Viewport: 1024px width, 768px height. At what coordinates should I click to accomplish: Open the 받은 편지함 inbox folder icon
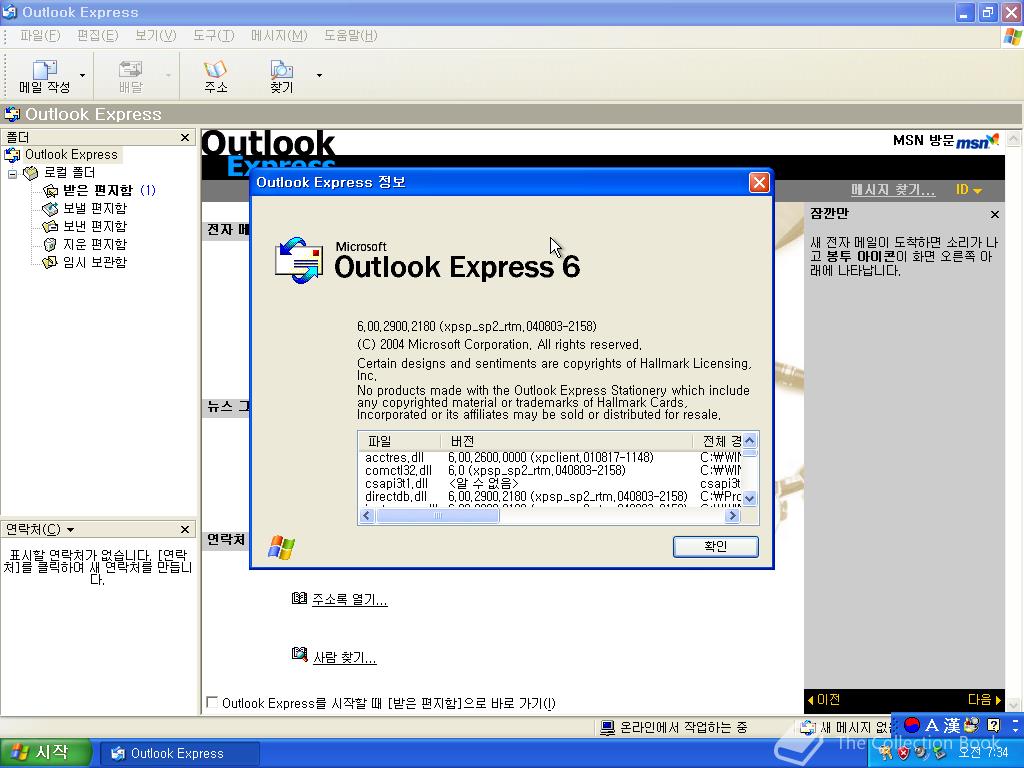pyautogui.click(x=50, y=191)
